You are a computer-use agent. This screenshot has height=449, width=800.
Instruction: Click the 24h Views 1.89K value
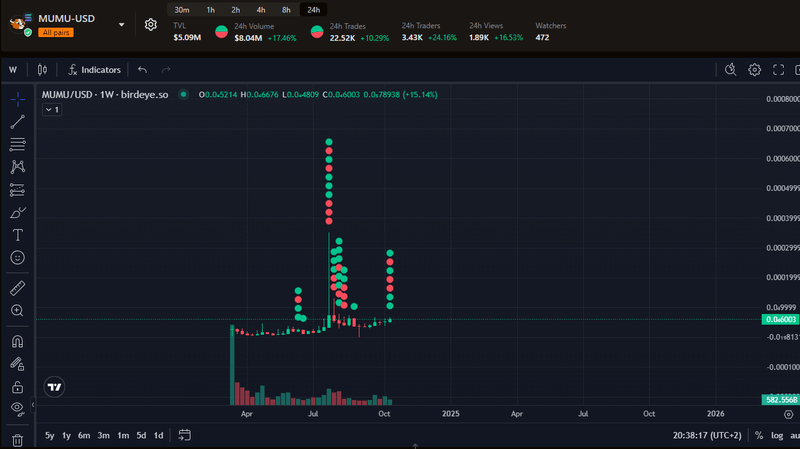(479, 38)
